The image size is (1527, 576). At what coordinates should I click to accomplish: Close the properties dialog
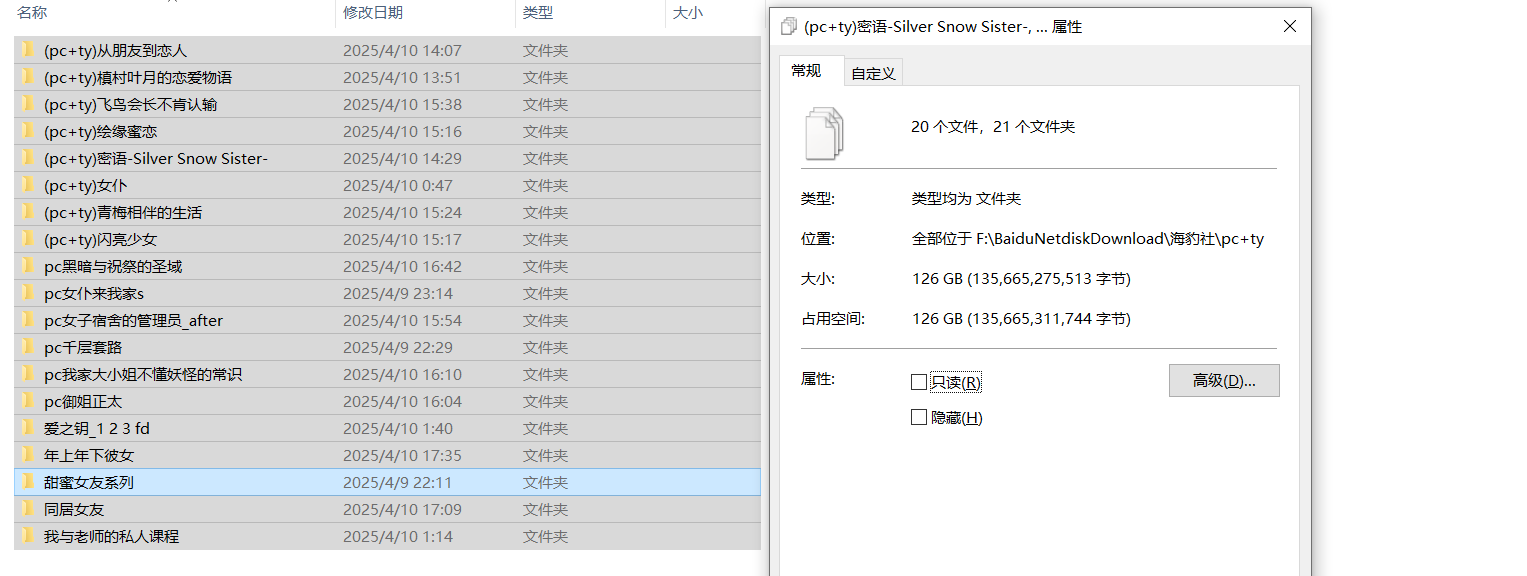click(1289, 26)
